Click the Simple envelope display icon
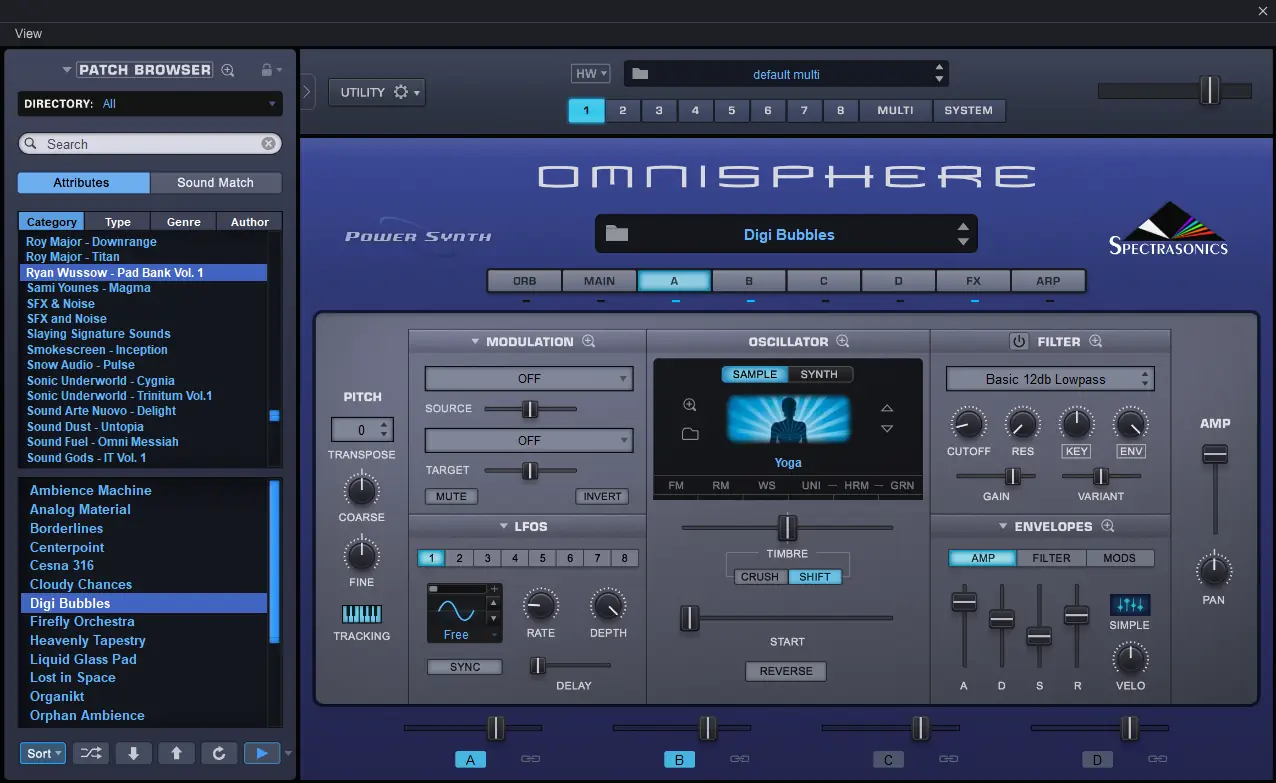 (1130, 605)
